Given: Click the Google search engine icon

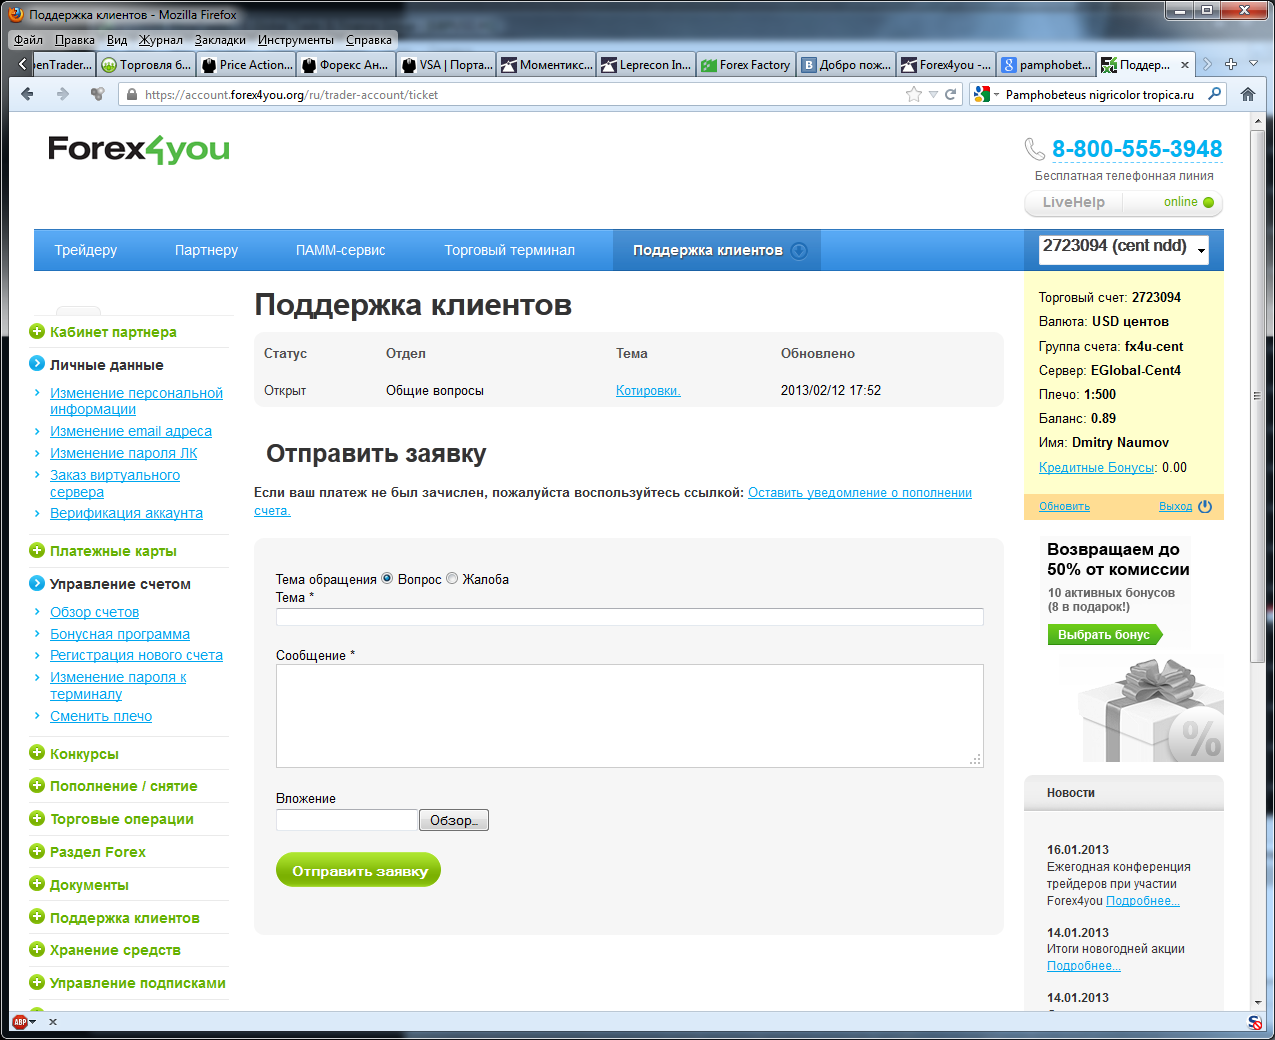Looking at the screenshot, I should (982, 94).
